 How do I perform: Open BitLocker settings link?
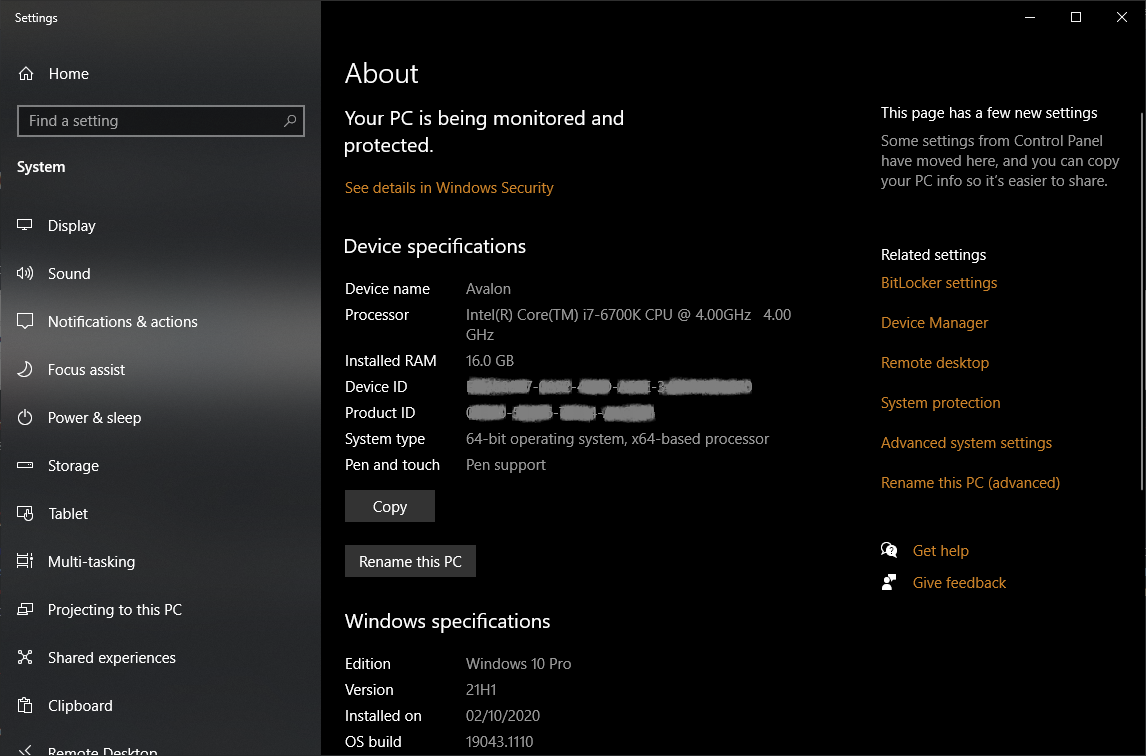tap(939, 283)
